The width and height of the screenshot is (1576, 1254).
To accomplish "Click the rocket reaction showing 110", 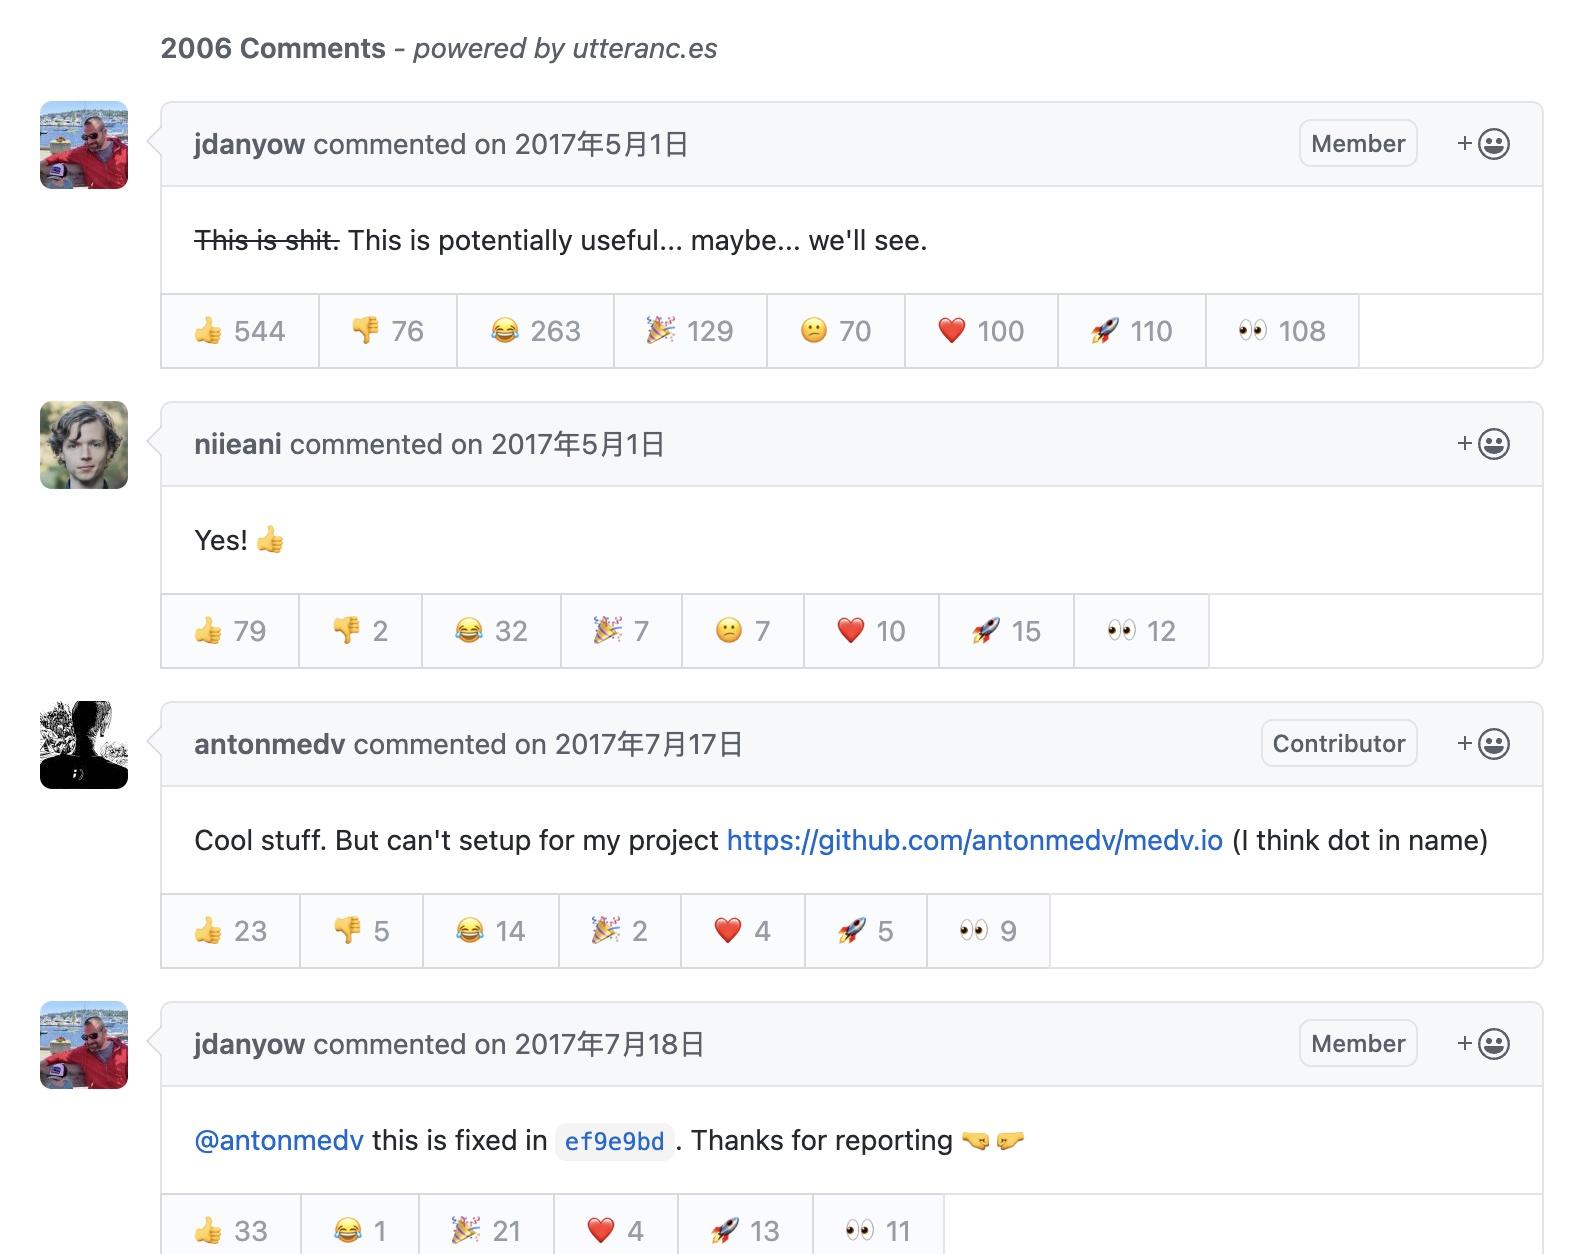I will (1132, 331).
